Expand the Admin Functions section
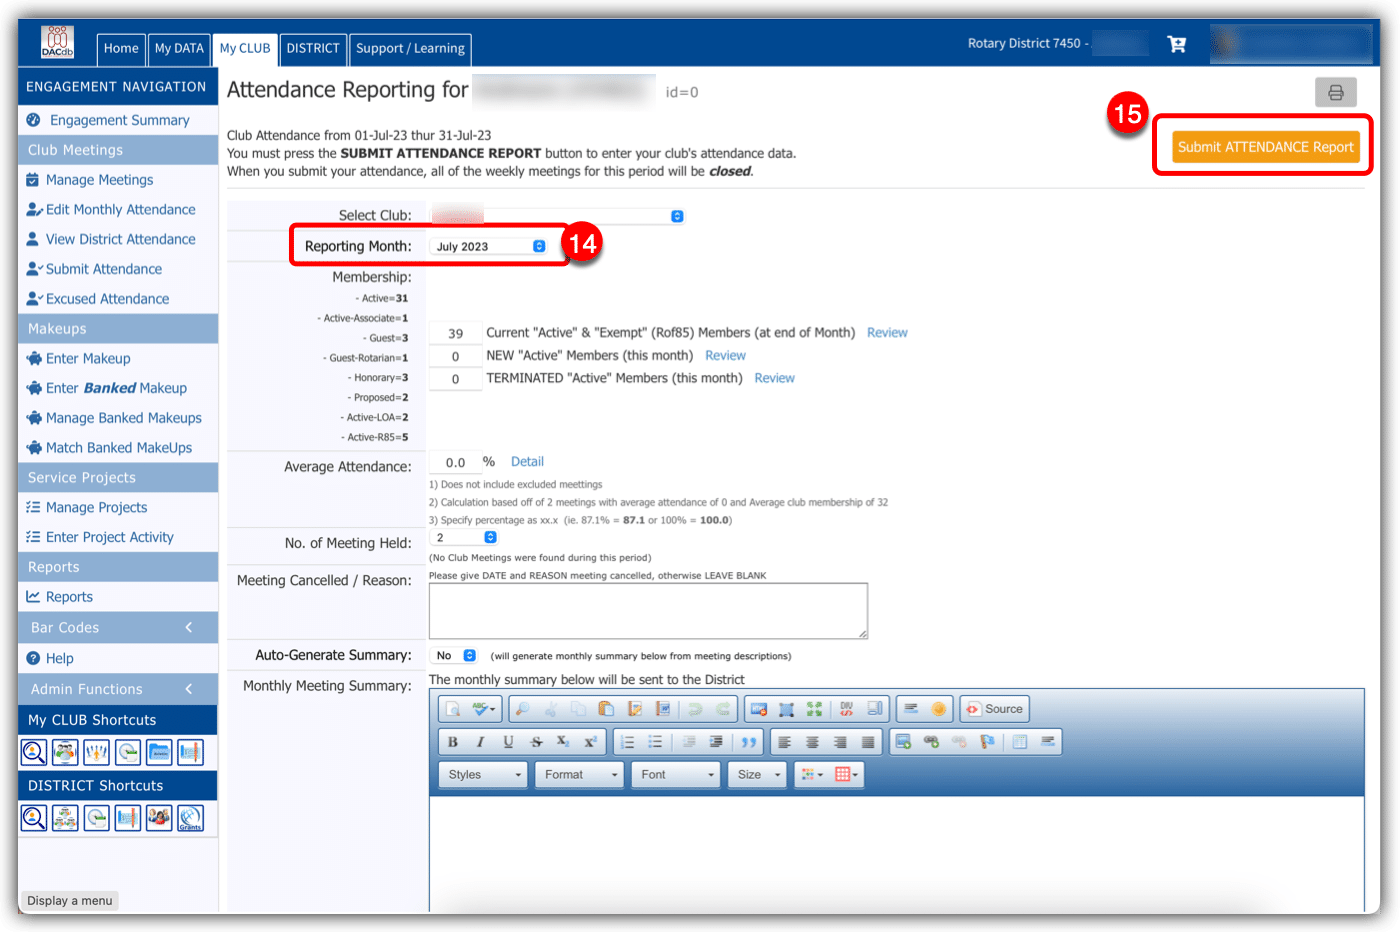 [x=118, y=689]
